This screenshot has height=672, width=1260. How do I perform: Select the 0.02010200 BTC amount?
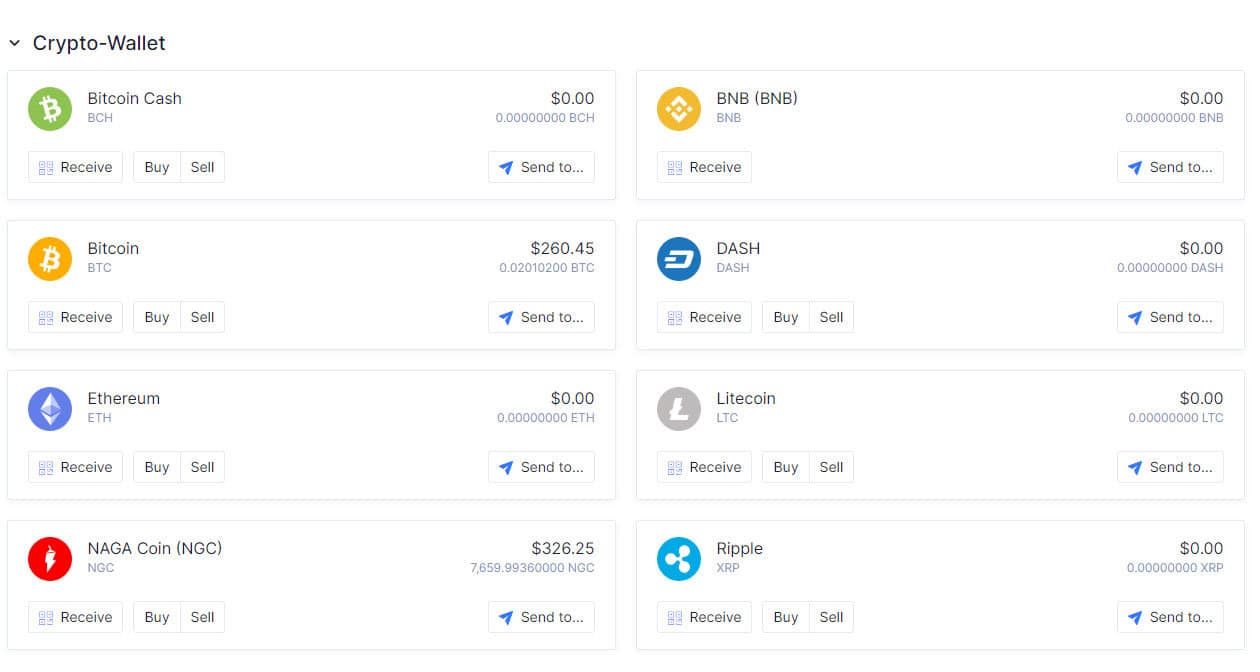tap(547, 268)
